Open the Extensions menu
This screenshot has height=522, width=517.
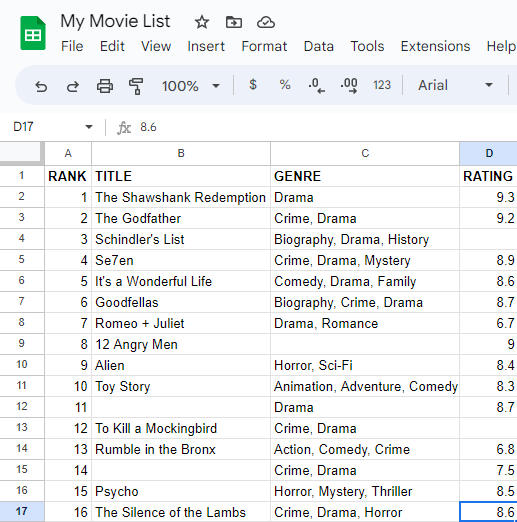tap(435, 46)
